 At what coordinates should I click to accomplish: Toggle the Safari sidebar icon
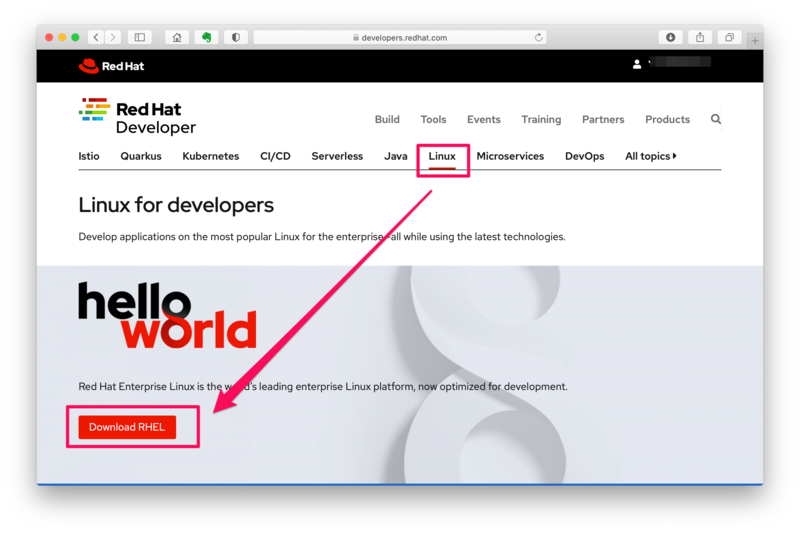(139, 37)
